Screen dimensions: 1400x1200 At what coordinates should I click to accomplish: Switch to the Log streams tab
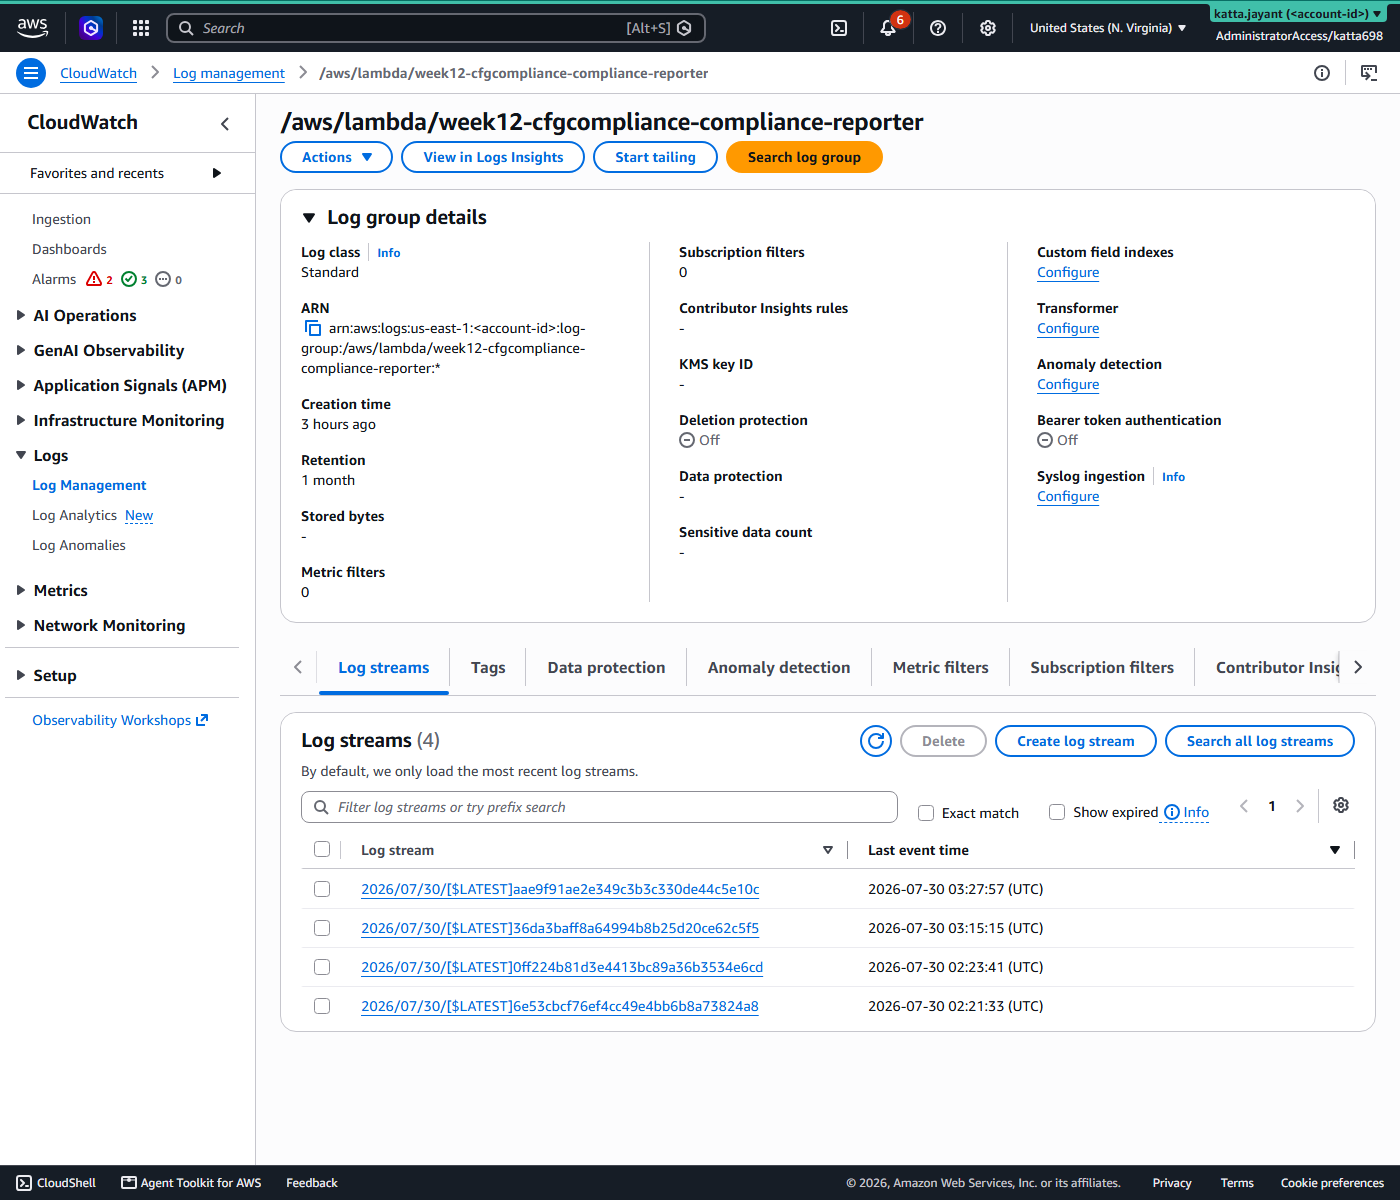(x=384, y=668)
